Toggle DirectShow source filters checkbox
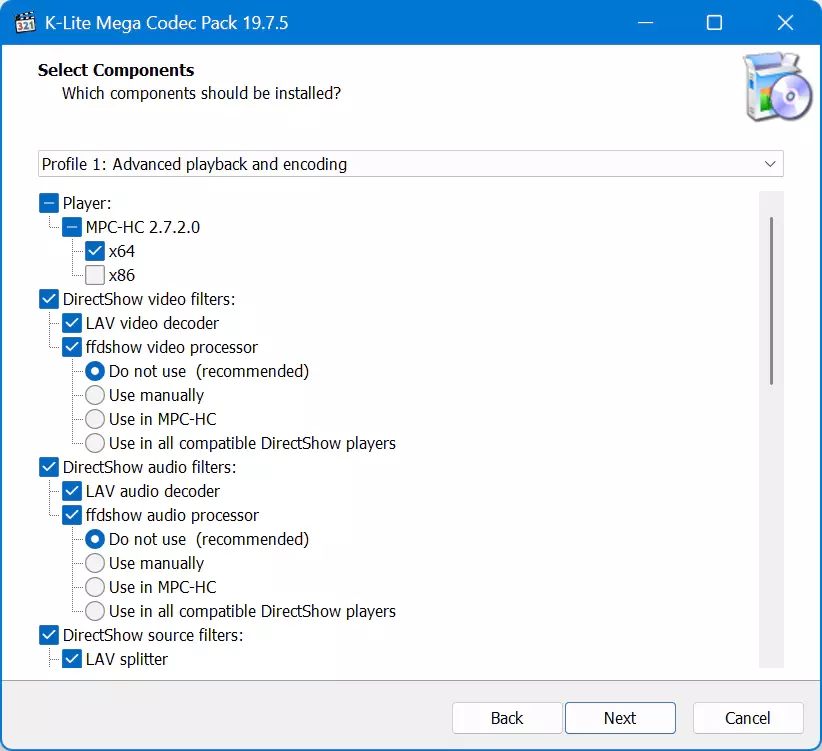The width and height of the screenshot is (822, 751). point(49,635)
